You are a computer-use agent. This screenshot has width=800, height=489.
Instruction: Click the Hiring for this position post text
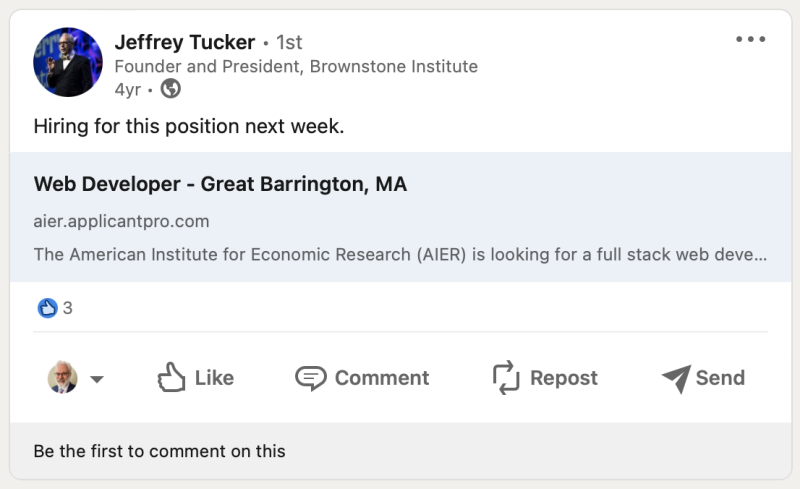(189, 126)
